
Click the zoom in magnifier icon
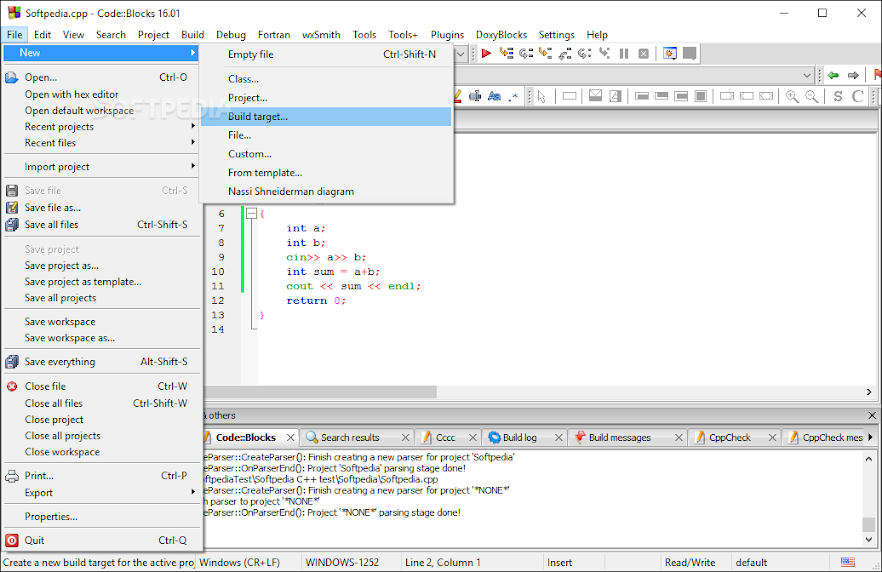click(x=792, y=96)
